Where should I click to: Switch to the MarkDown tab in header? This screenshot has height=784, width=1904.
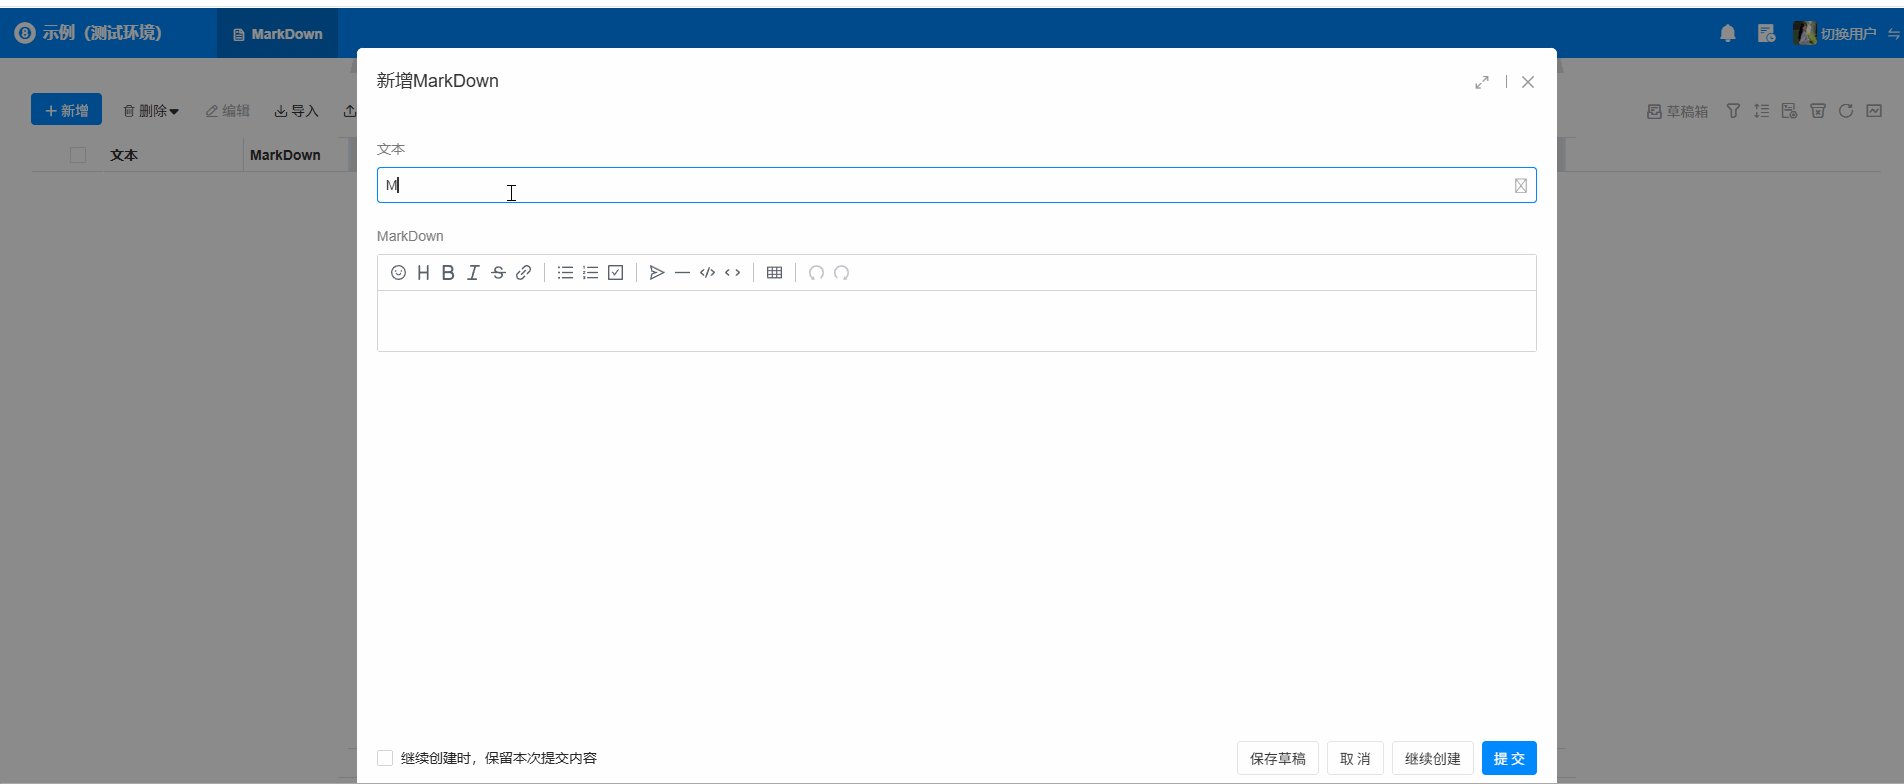278,34
